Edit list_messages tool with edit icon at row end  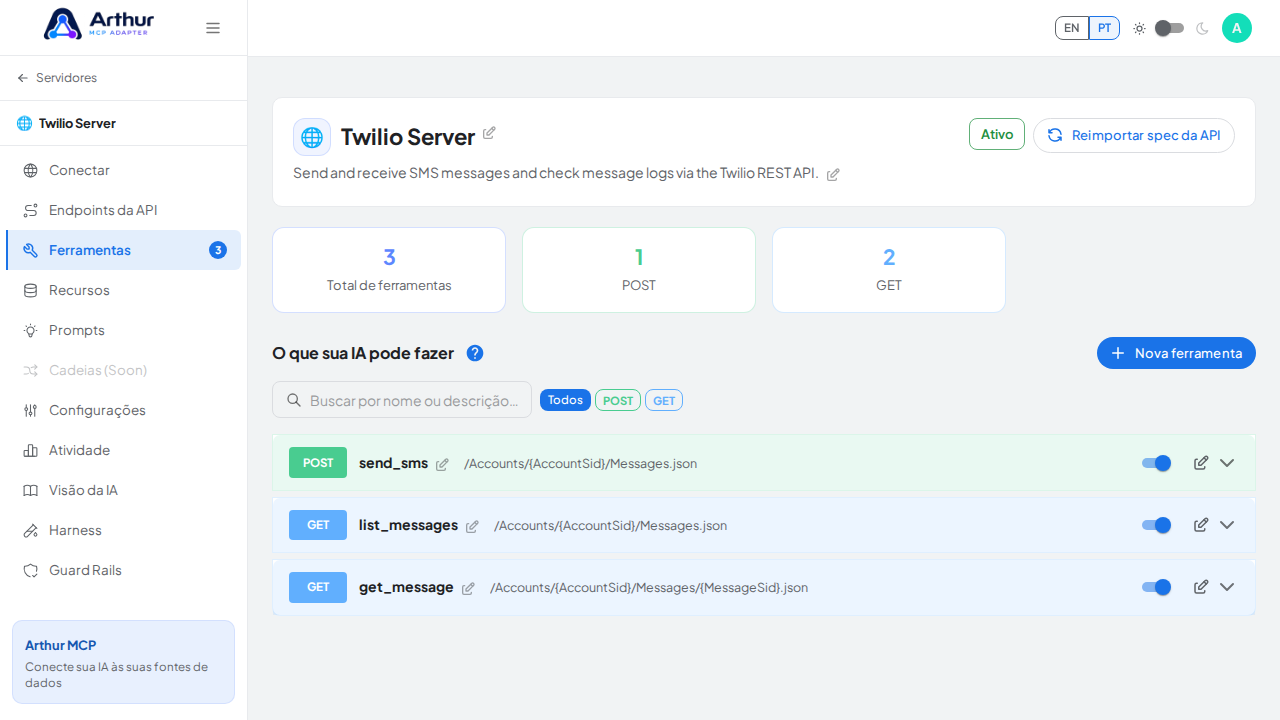coord(1201,525)
